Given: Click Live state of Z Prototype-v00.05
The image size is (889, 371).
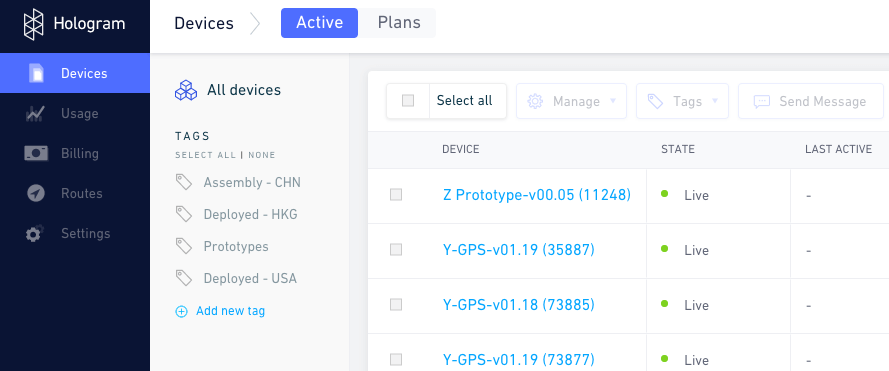Looking at the screenshot, I should point(696,195).
